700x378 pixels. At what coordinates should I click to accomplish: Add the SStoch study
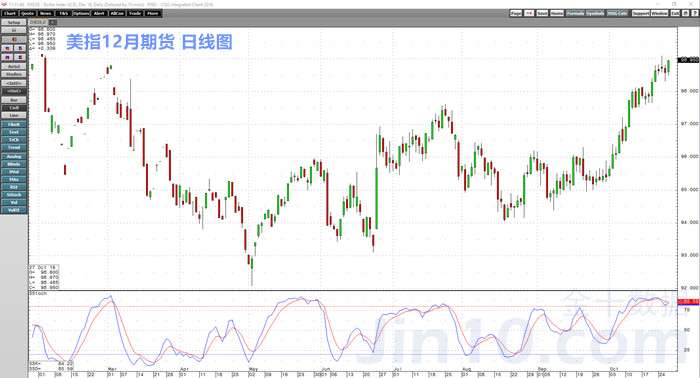tap(14, 195)
